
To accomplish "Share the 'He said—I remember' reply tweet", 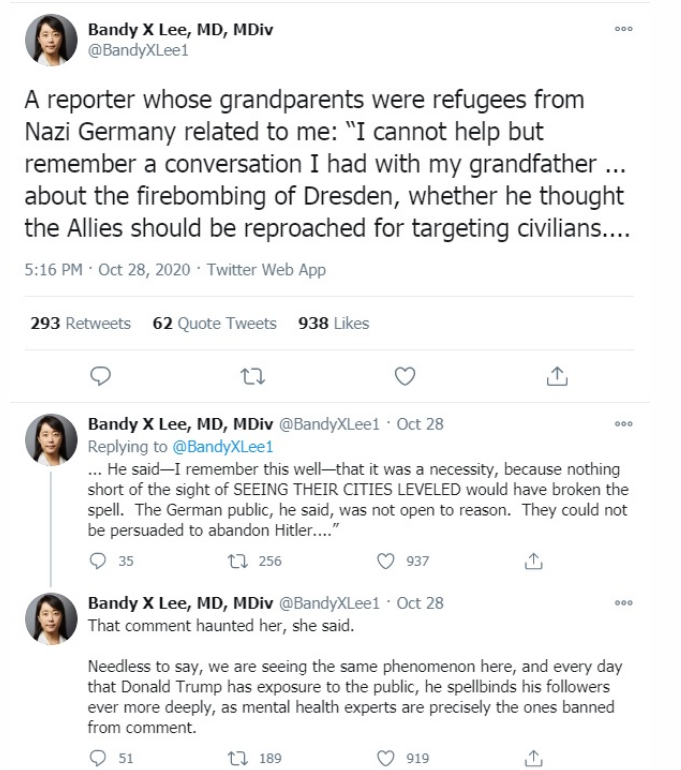I will coord(534,560).
